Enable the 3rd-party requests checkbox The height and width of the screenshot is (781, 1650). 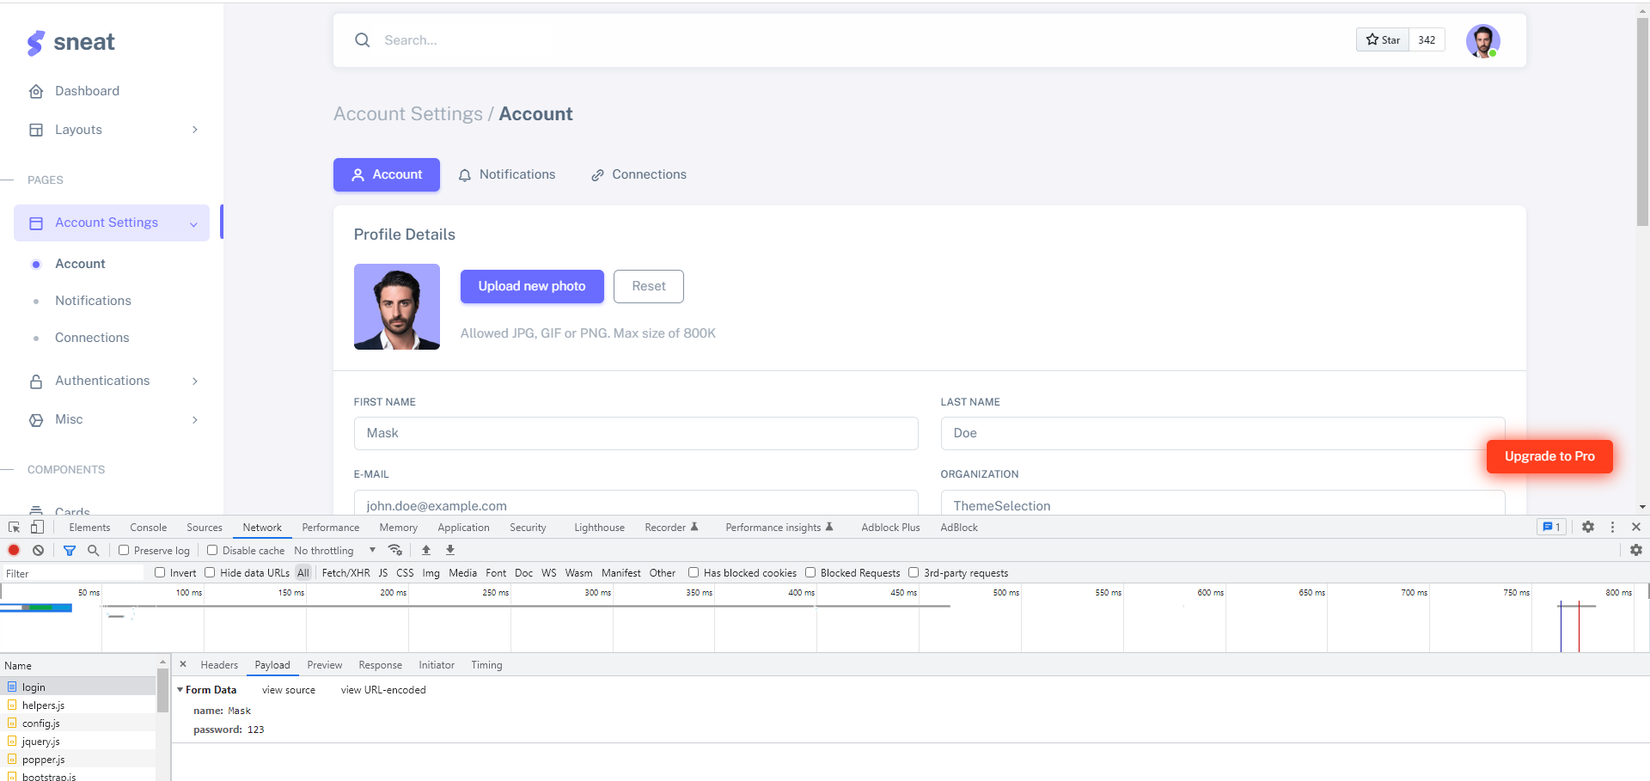click(913, 573)
